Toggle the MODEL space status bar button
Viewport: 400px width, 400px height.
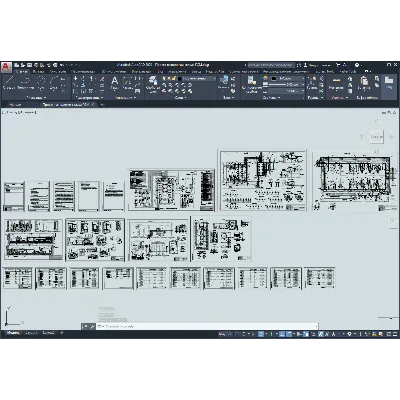[x=225, y=333]
